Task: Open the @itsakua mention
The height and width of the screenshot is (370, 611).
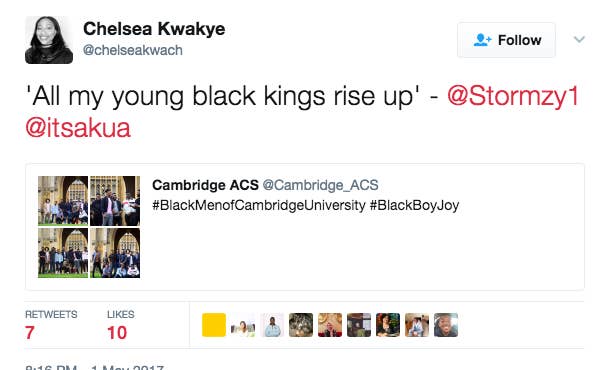Action: pyautogui.click(x=78, y=128)
